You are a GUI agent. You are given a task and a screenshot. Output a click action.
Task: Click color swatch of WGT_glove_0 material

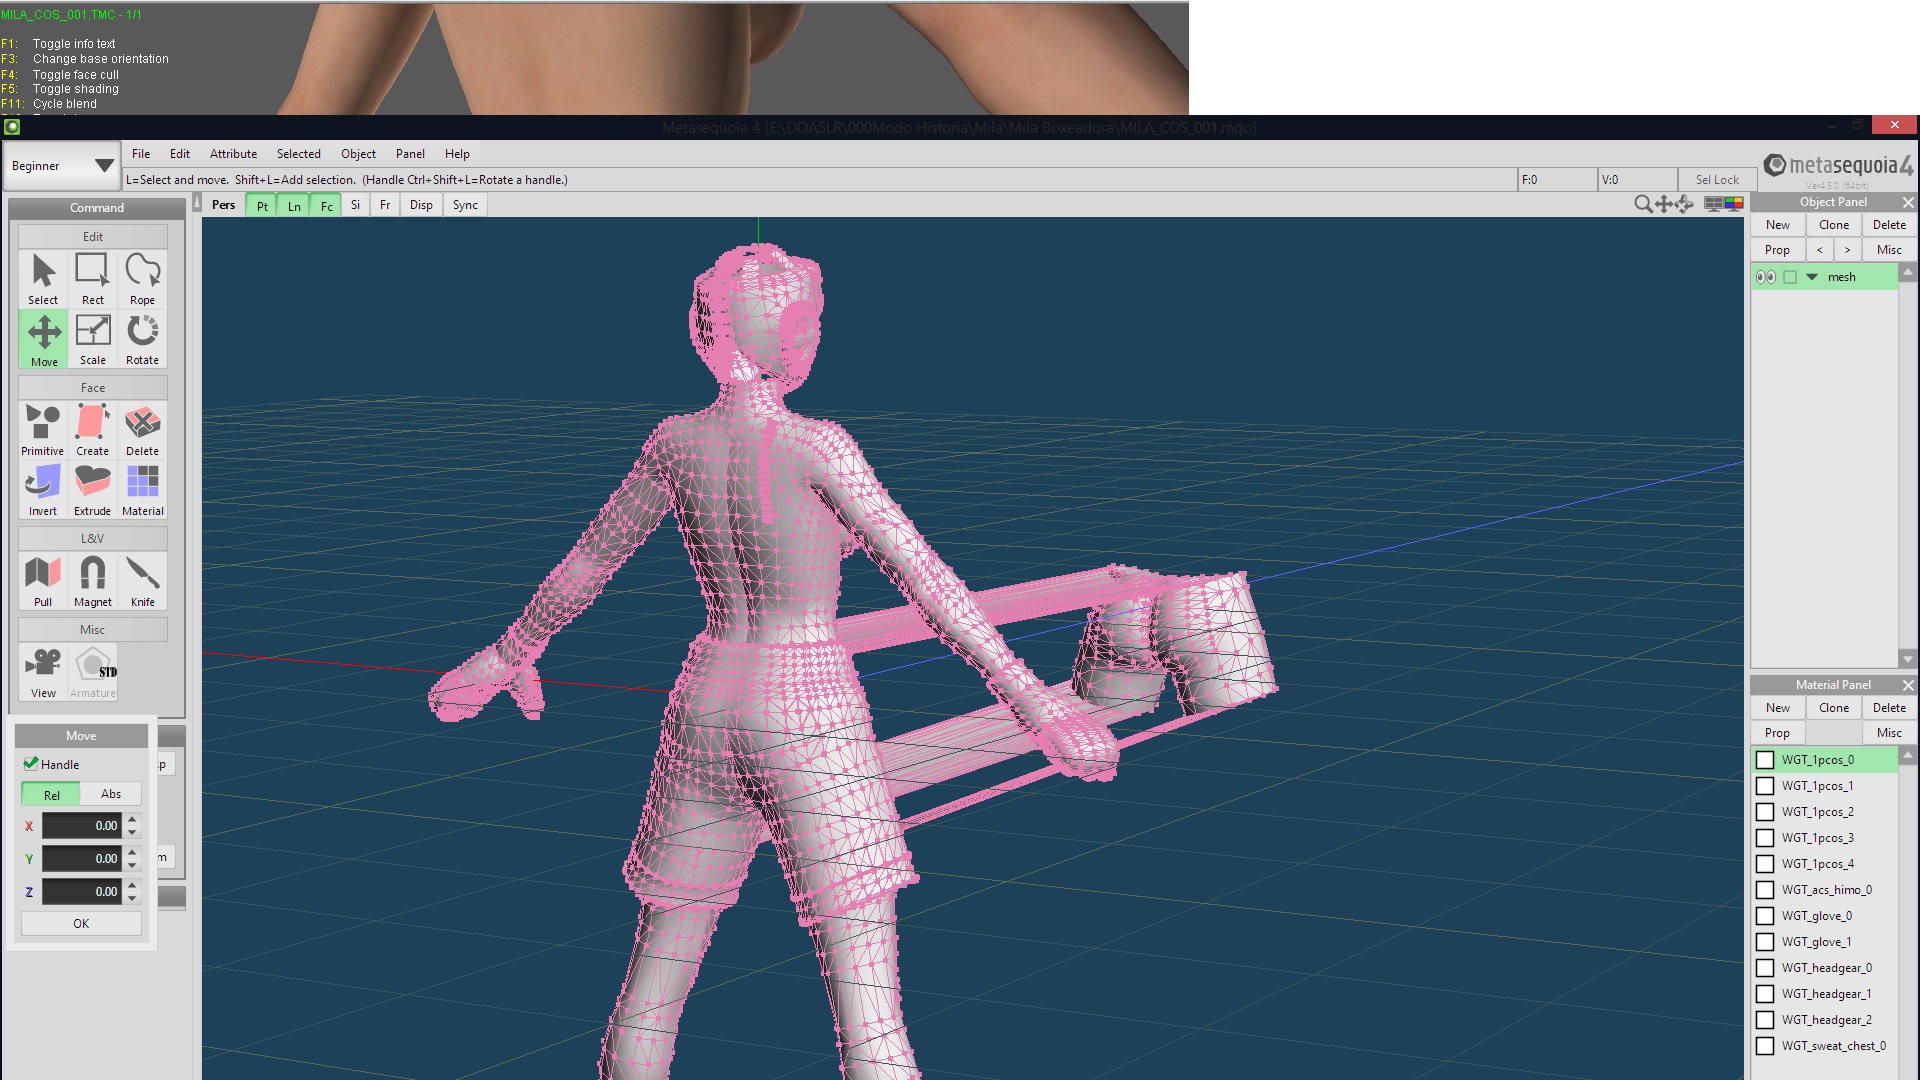[1765, 916]
